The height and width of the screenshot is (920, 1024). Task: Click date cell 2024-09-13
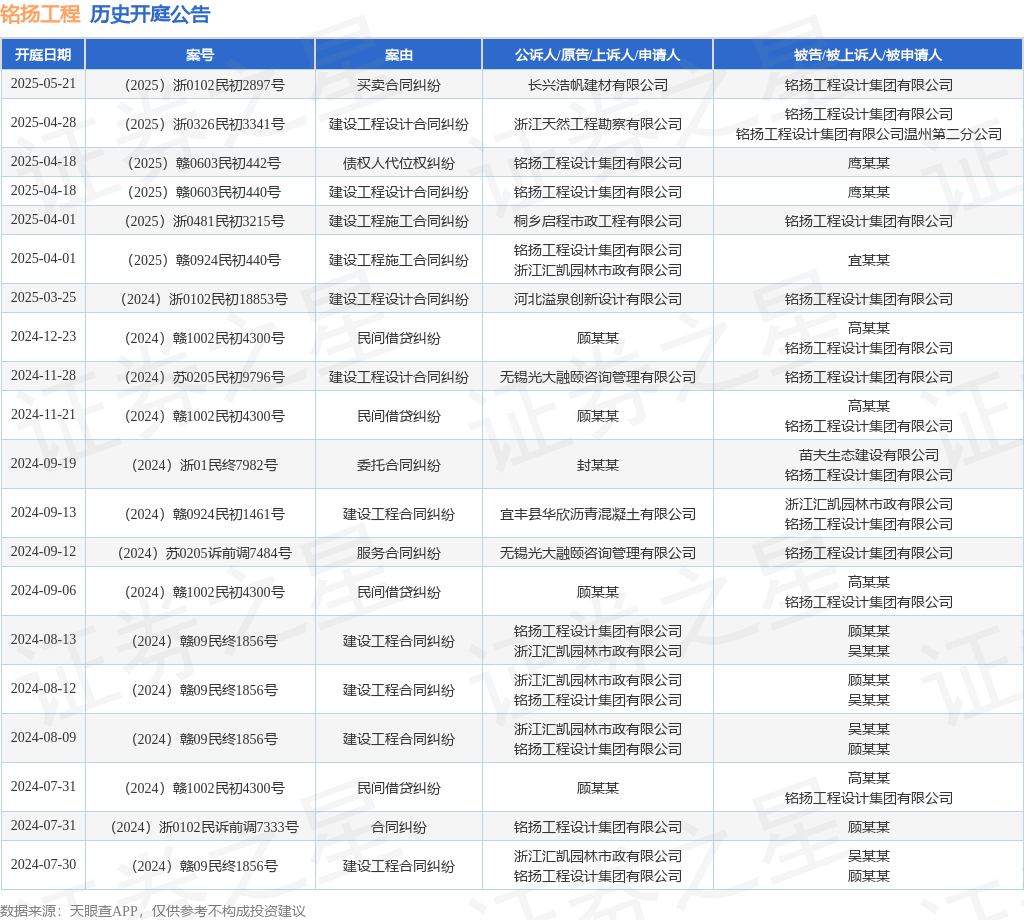coord(43,513)
